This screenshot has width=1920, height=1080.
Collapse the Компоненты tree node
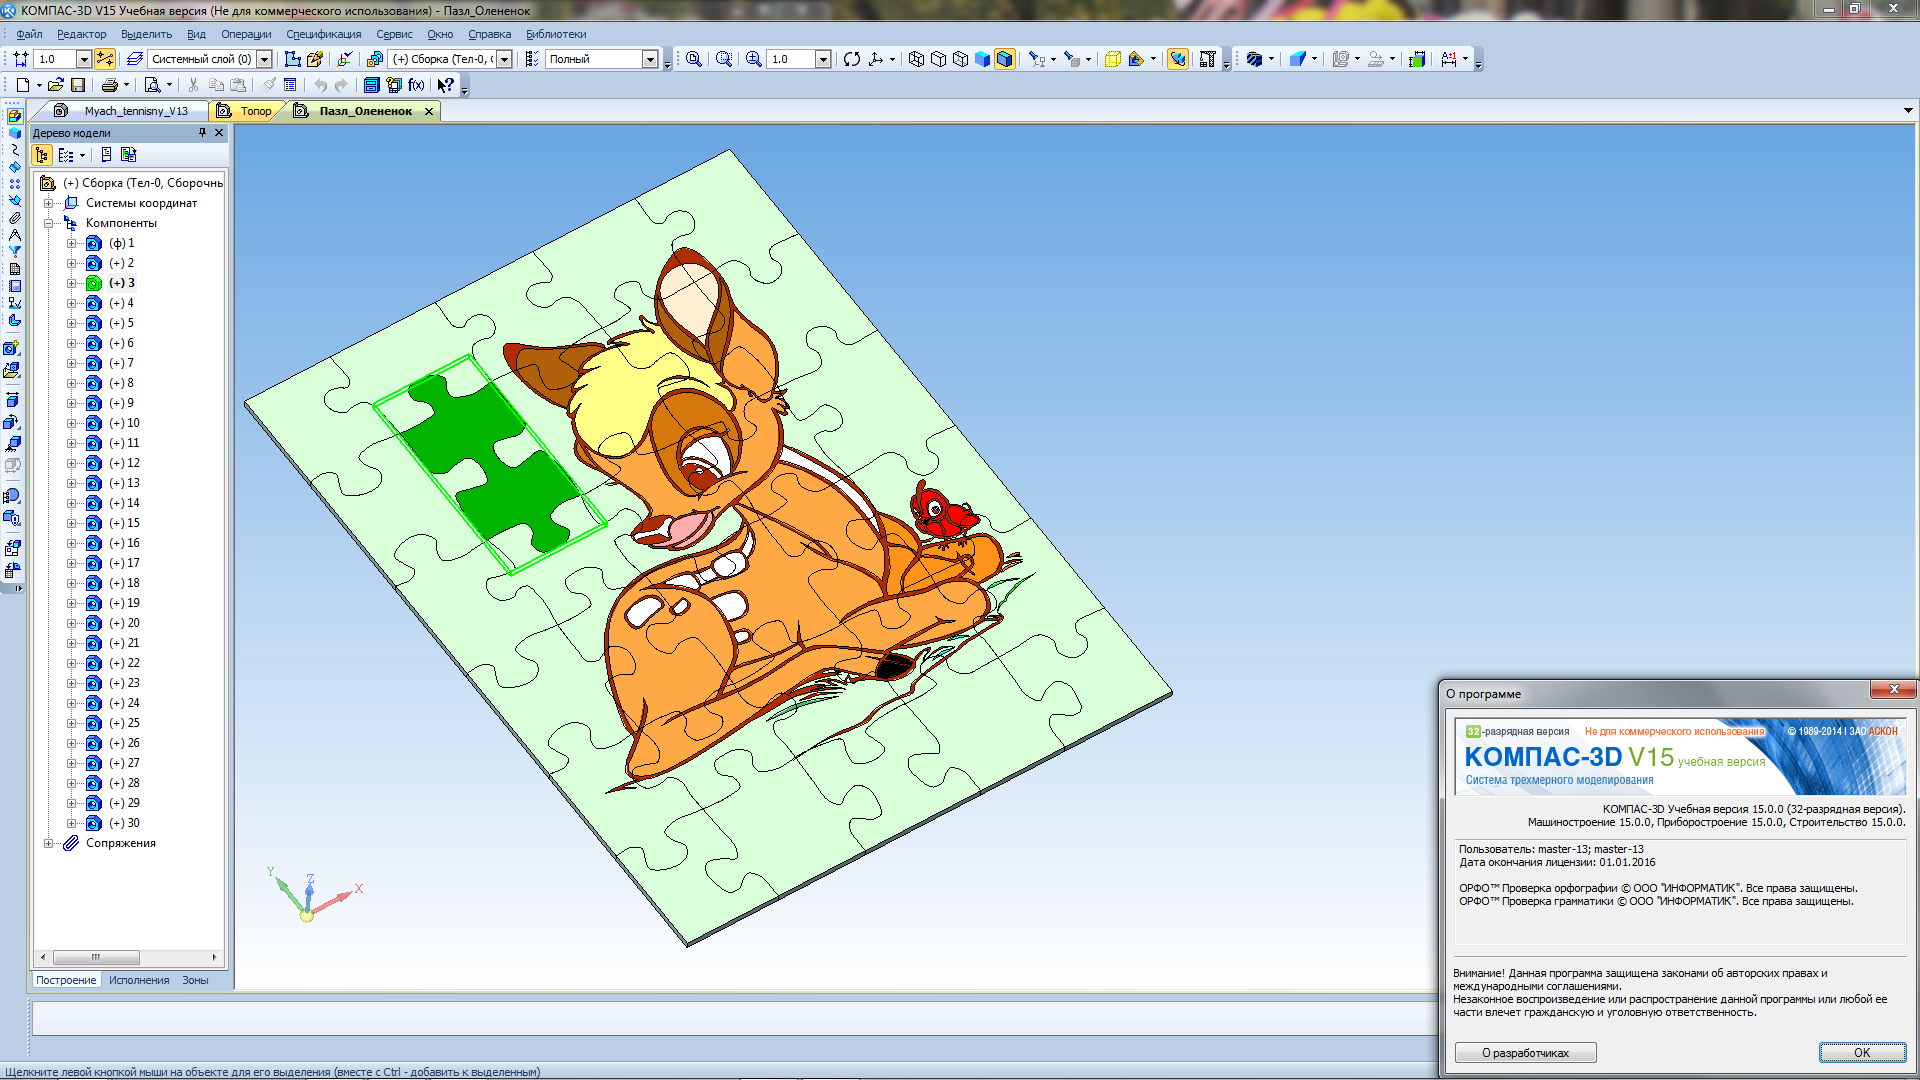click(48, 223)
